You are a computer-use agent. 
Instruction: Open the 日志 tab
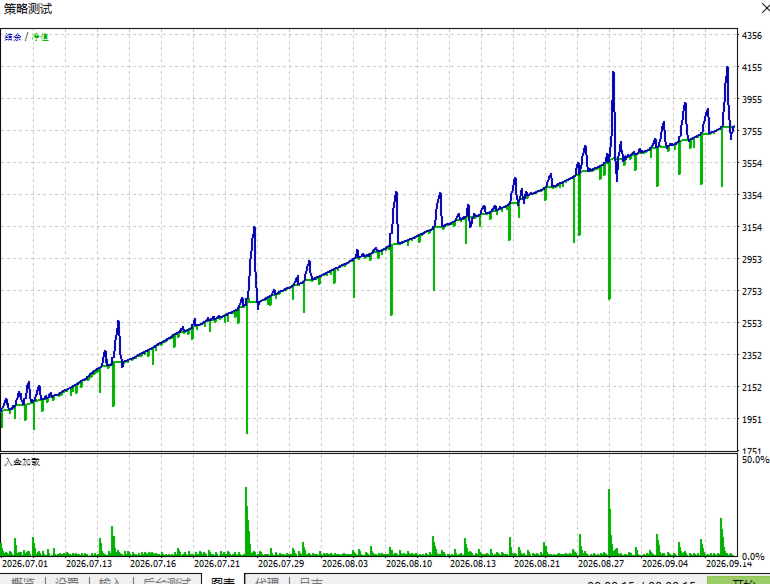(x=311, y=581)
